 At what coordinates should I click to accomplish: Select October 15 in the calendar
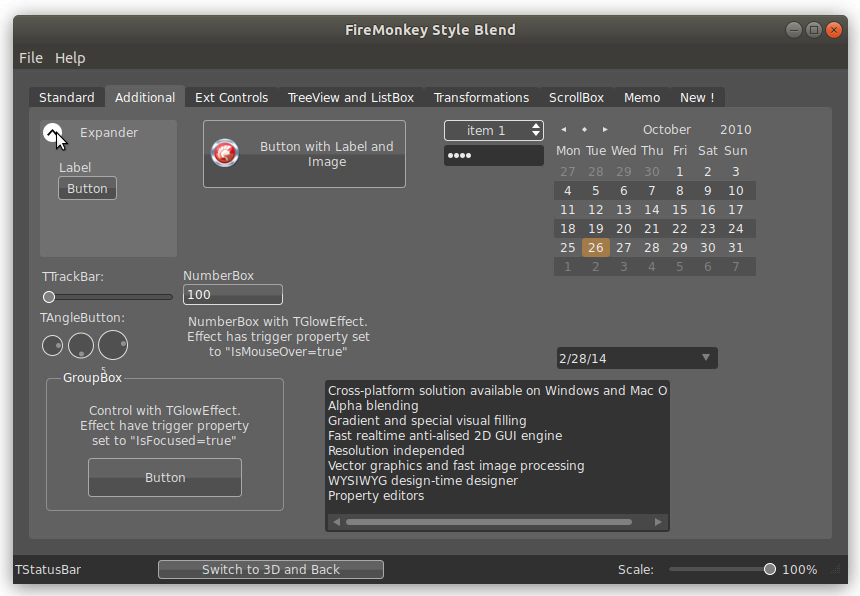pyautogui.click(x=680, y=209)
